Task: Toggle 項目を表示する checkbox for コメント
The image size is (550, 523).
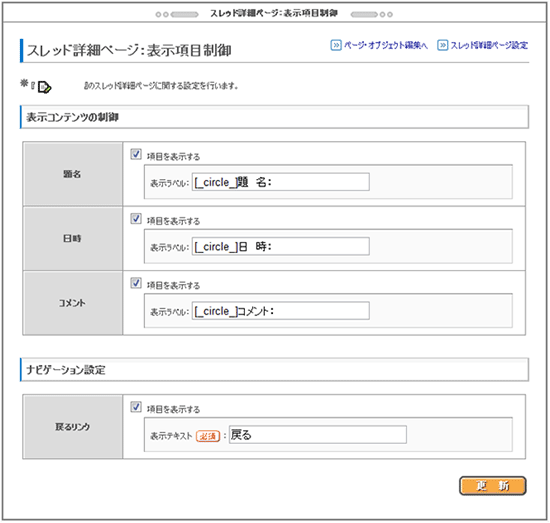Action: pos(136,283)
